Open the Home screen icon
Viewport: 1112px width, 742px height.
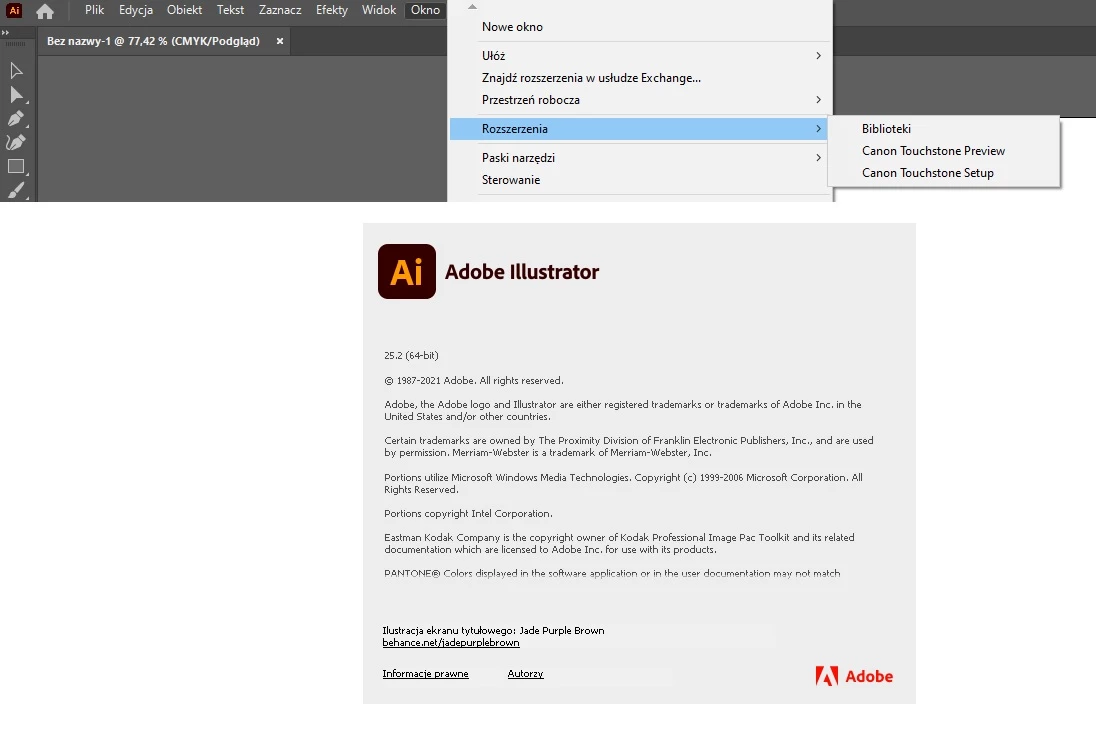[x=45, y=11]
